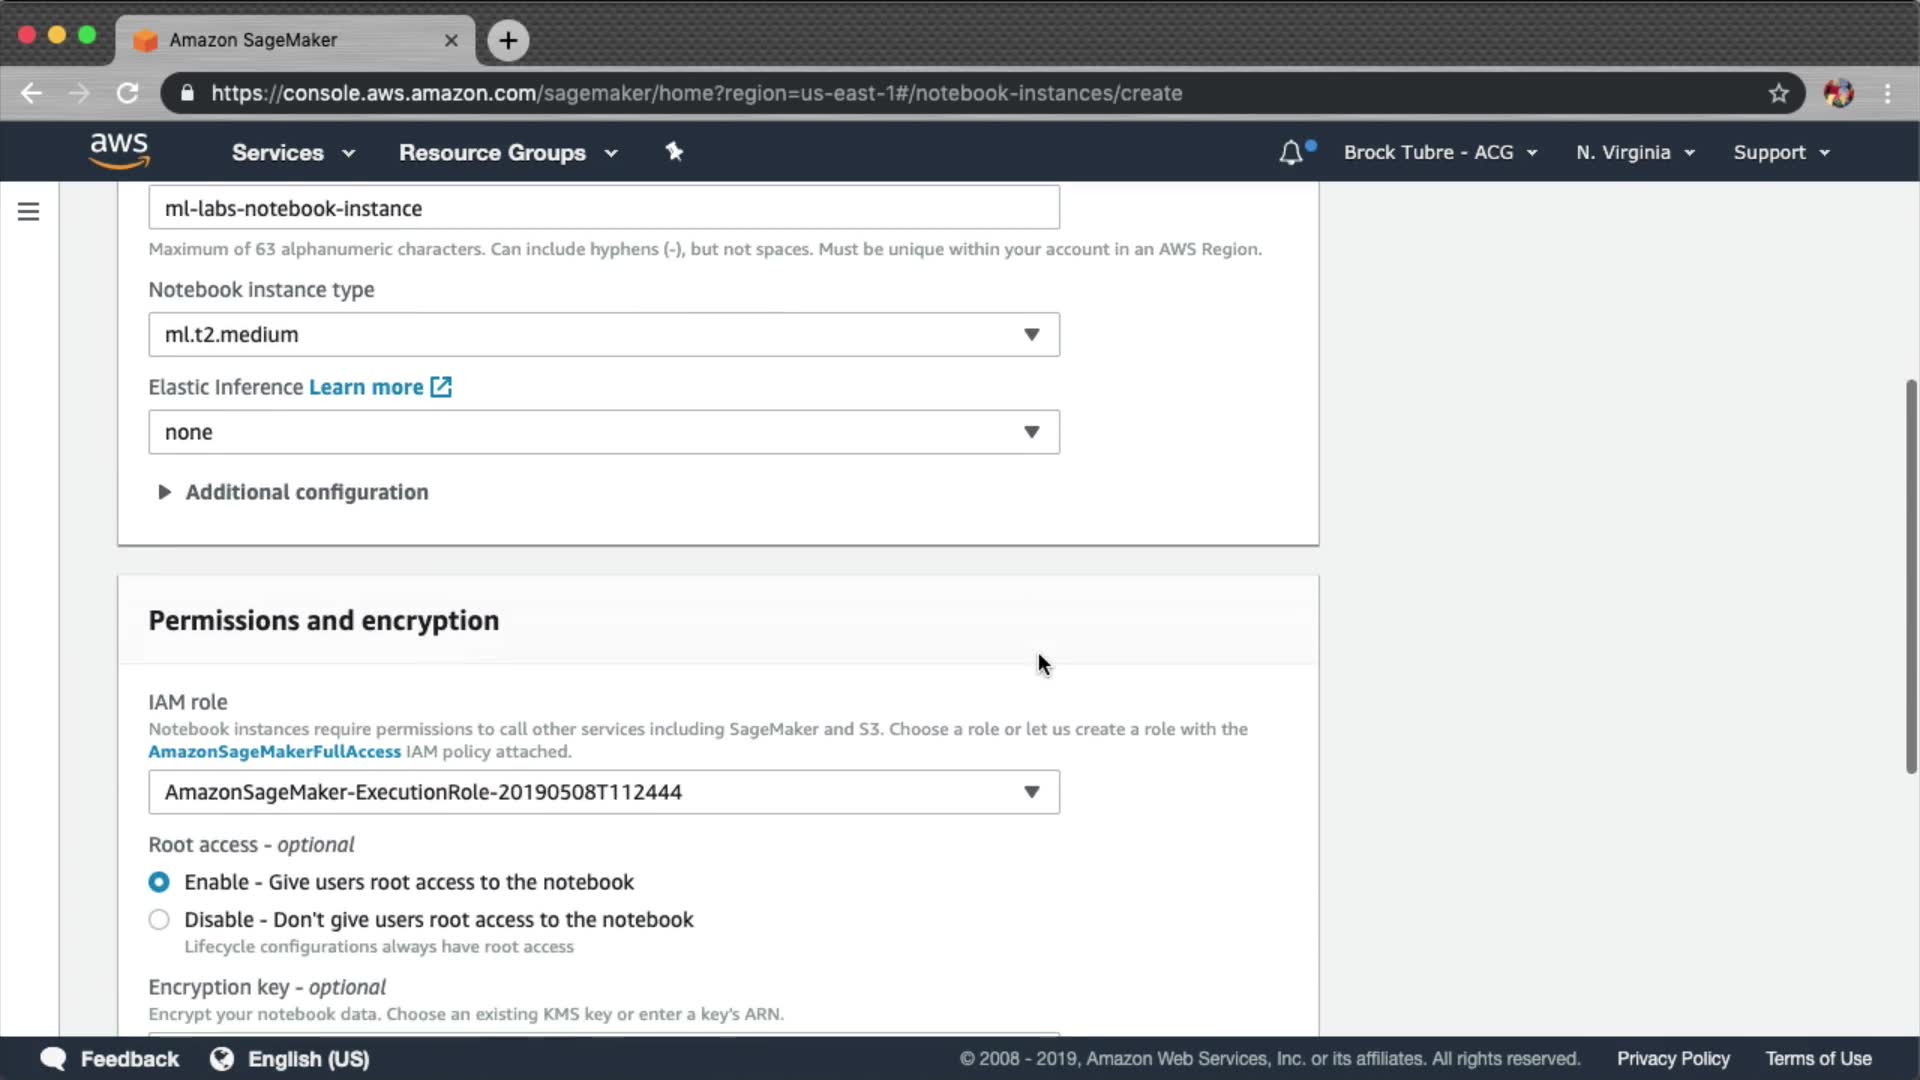
Task: Open the hamburger side navigation menu
Action: (28, 211)
